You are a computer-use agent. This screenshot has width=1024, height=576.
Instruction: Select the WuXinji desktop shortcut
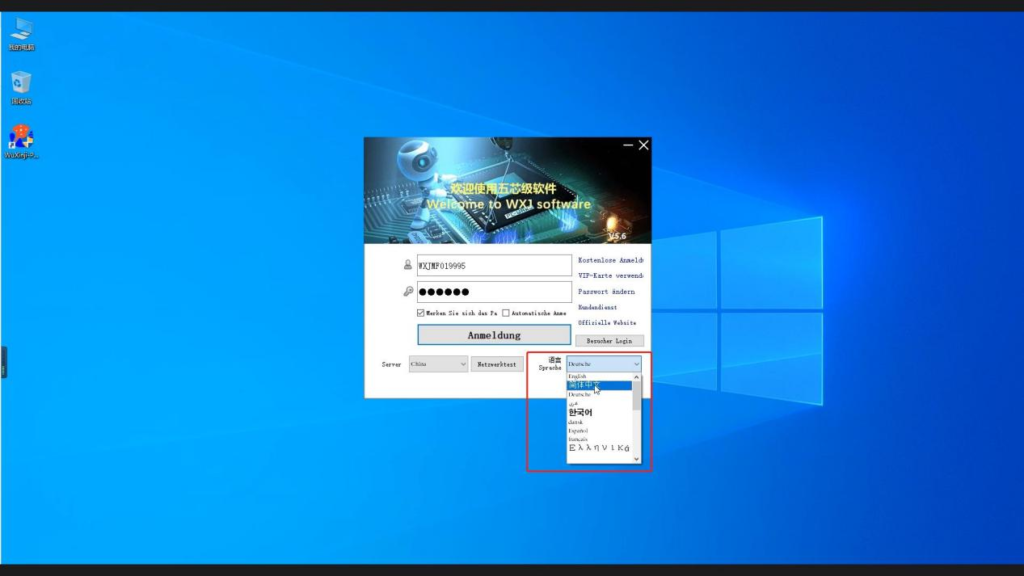(x=21, y=142)
